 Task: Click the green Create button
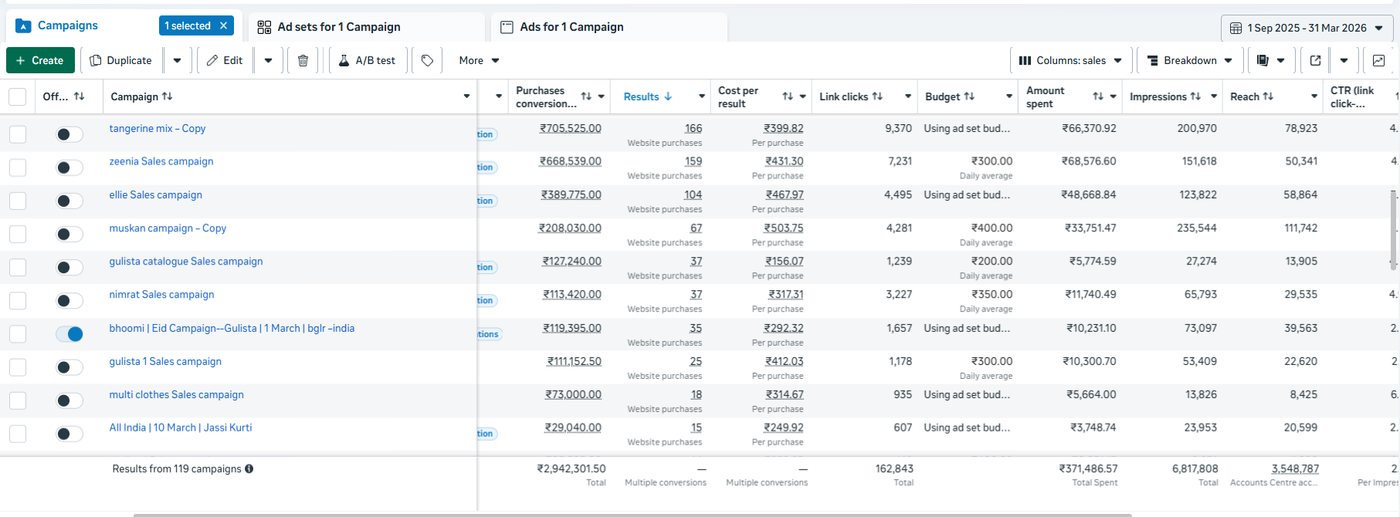pyautogui.click(x=40, y=60)
